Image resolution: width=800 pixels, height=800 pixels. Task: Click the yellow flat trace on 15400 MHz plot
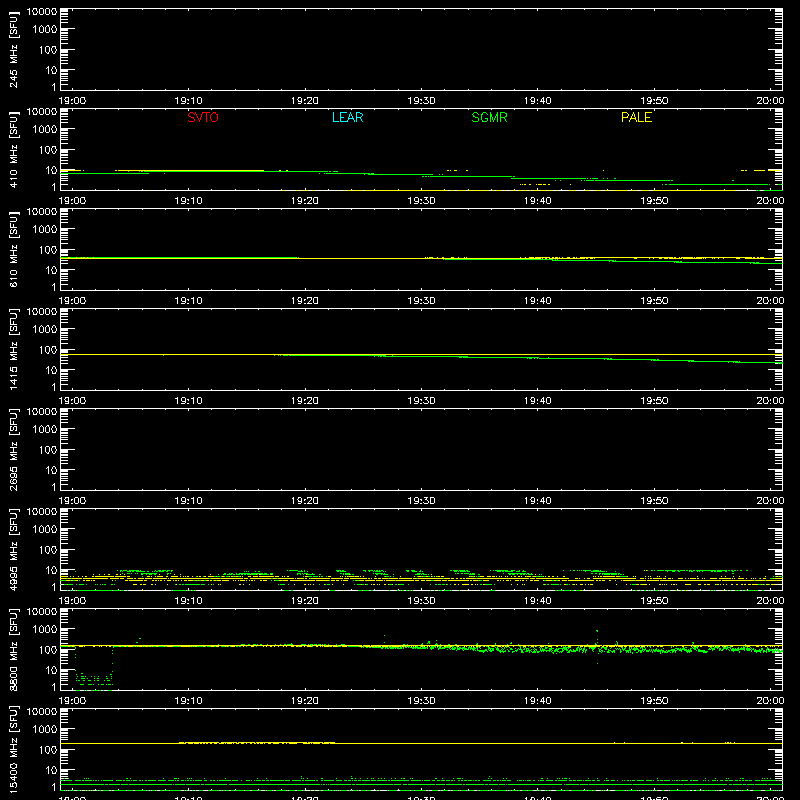pyautogui.click(x=421, y=743)
